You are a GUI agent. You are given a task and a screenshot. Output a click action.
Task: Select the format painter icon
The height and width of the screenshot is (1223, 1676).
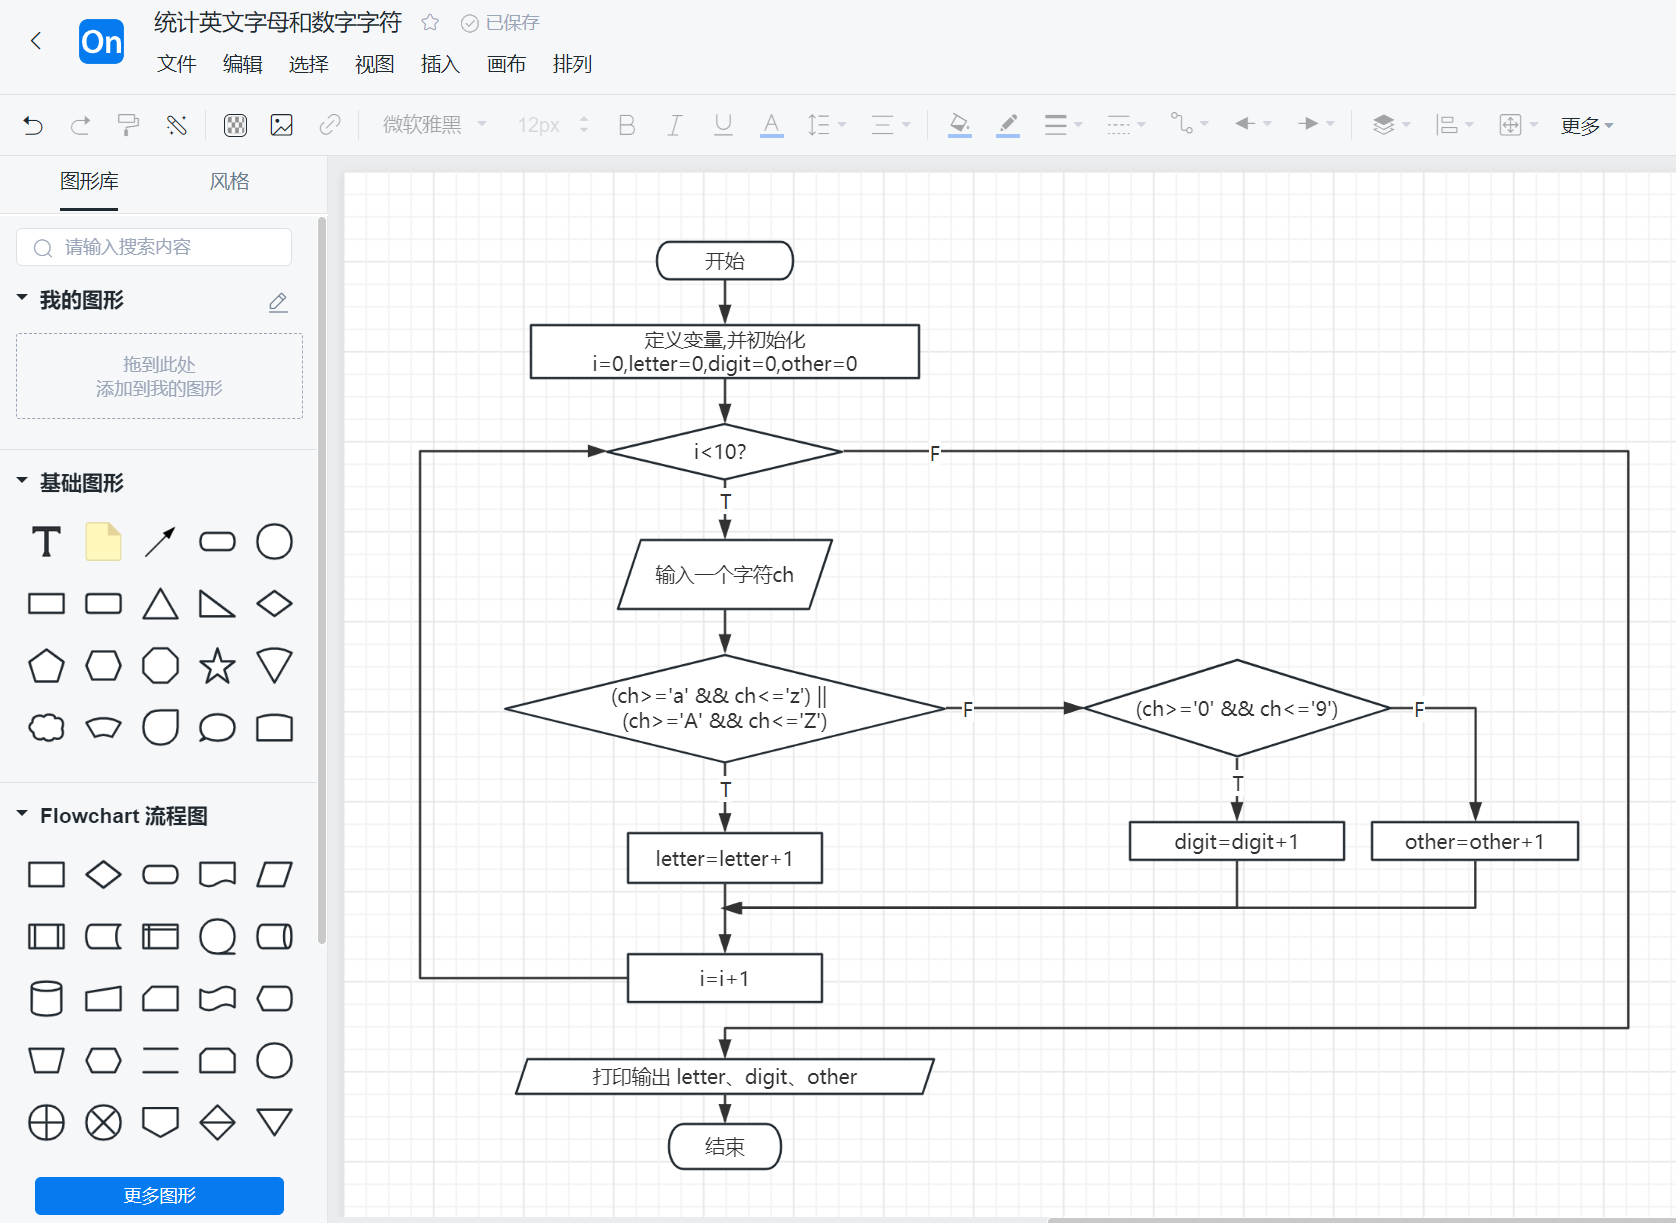(128, 125)
